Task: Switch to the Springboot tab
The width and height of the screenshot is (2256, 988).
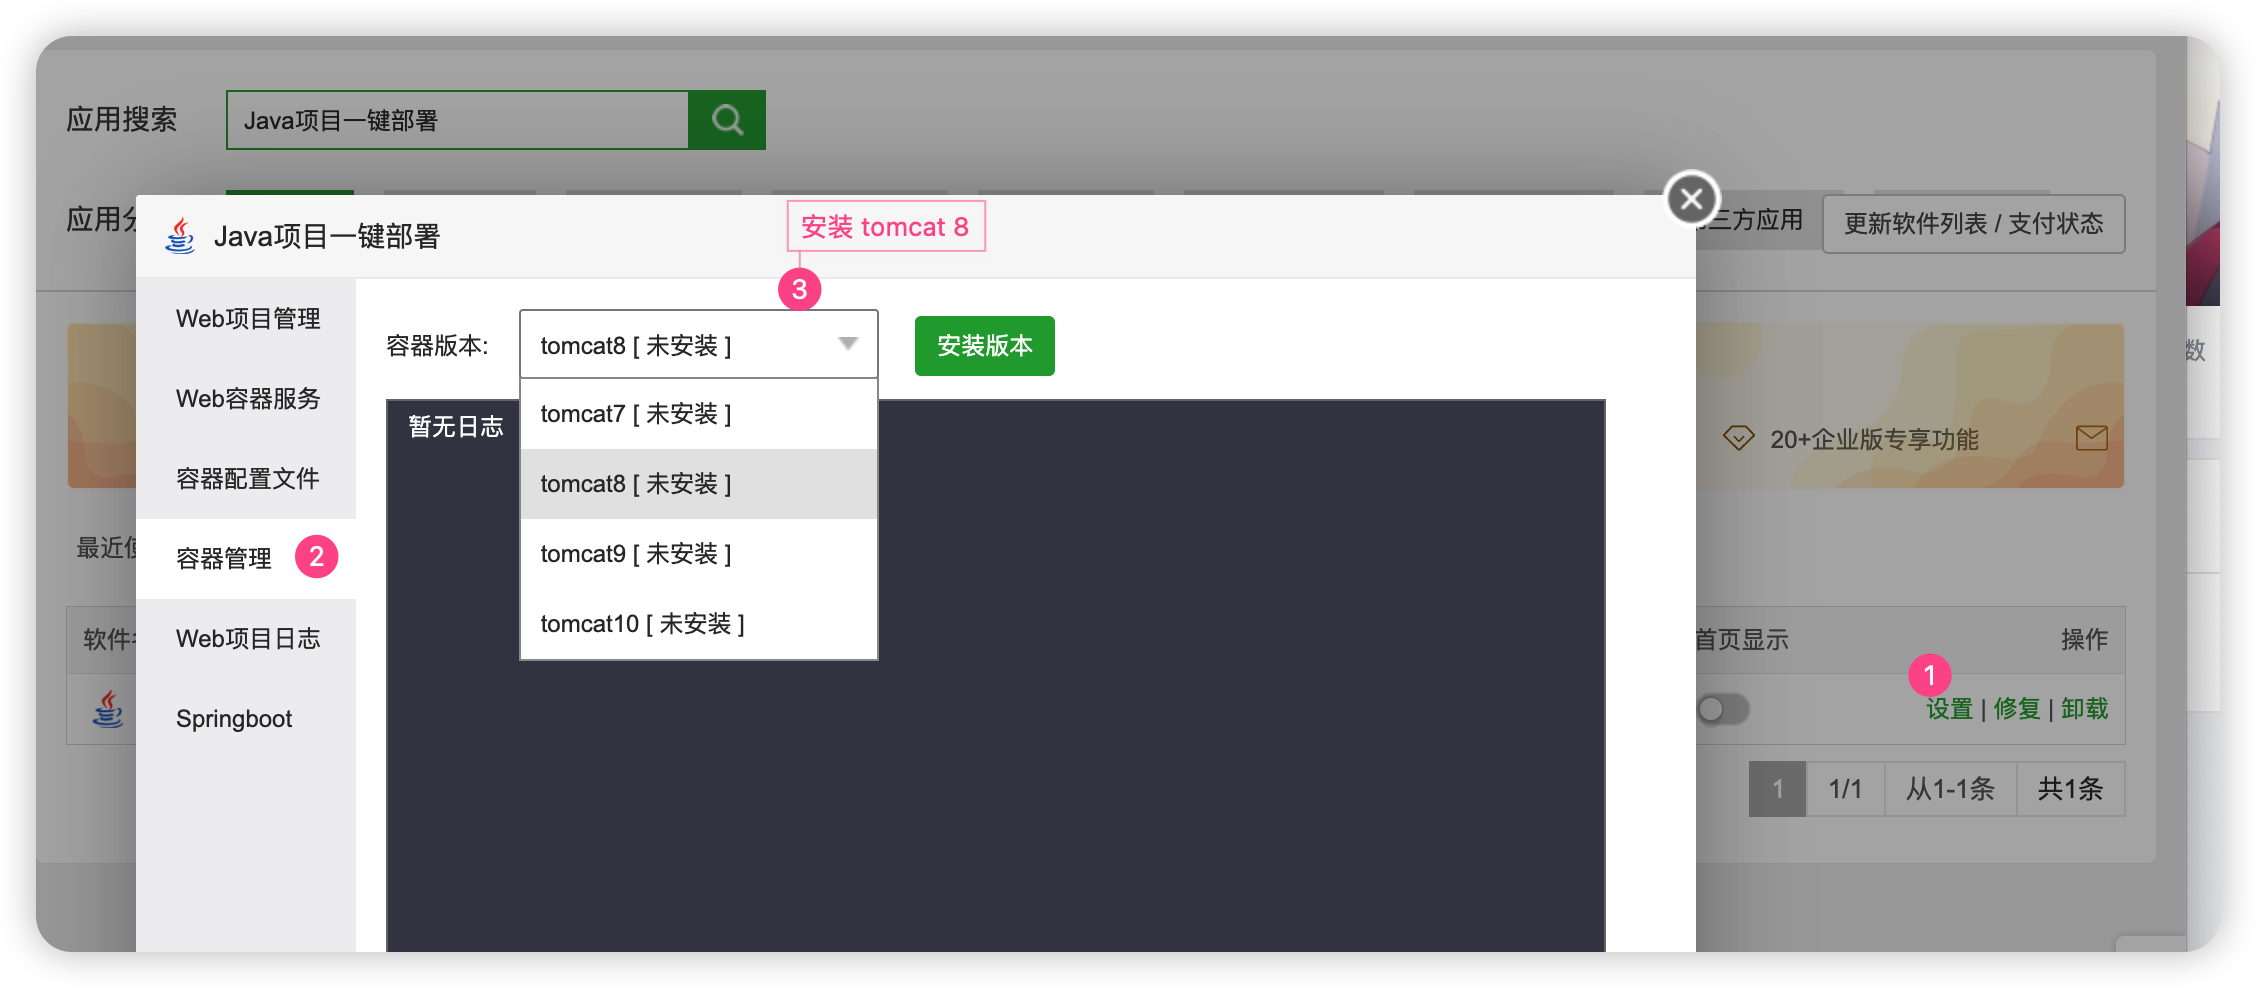Action: click(246, 719)
